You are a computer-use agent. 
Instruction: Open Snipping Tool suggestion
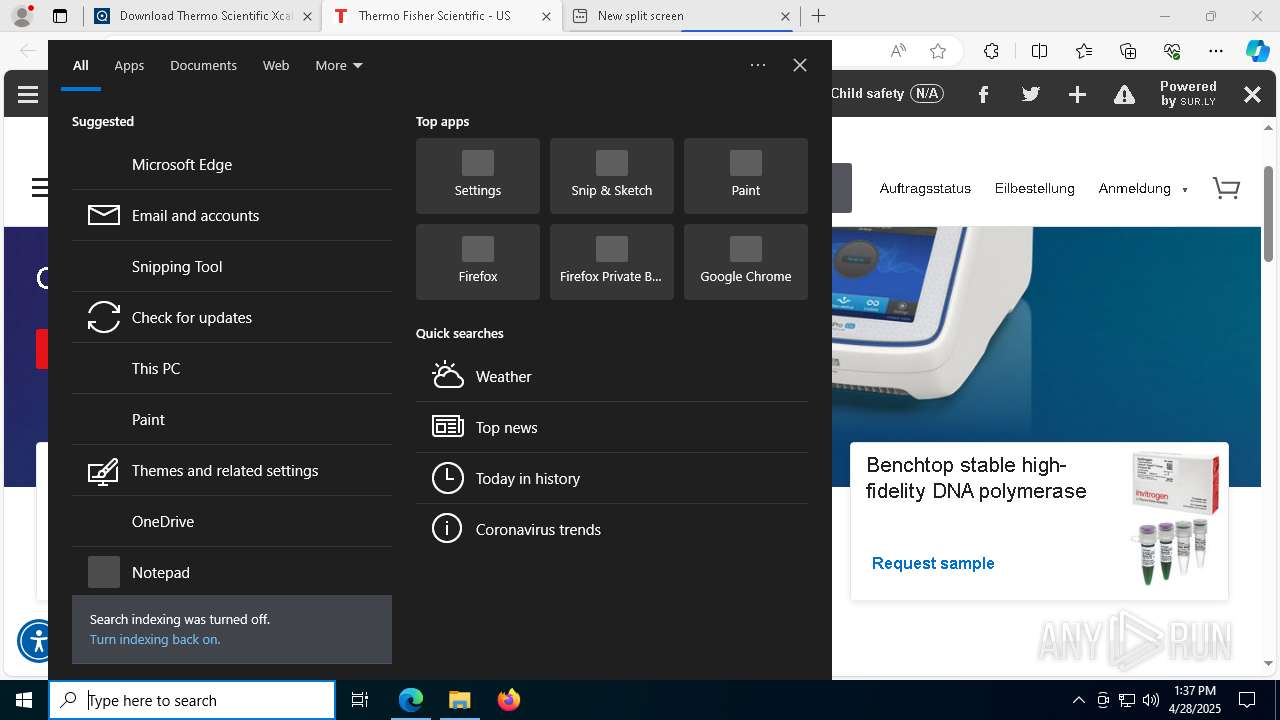(232, 266)
